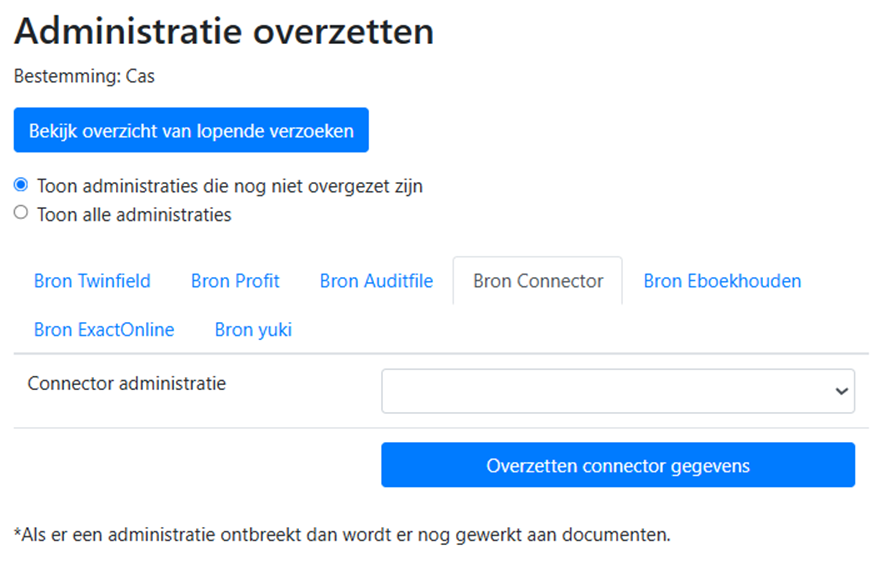
Task: Expand the dropdown using its chevron arrow
Action: 841,391
